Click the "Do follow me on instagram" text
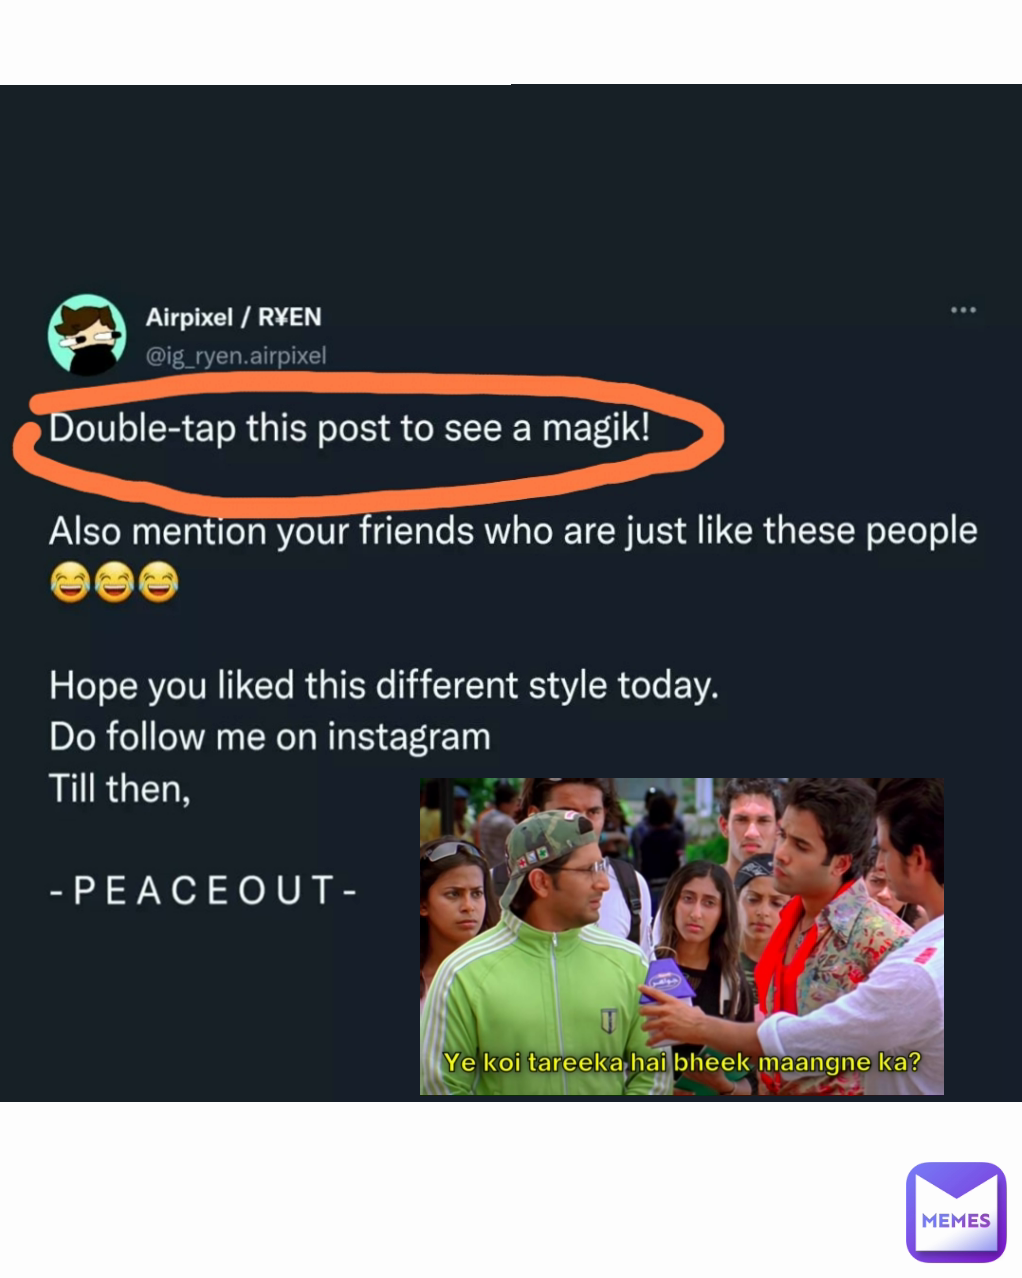The height and width of the screenshot is (1278, 1022). click(269, 737)
